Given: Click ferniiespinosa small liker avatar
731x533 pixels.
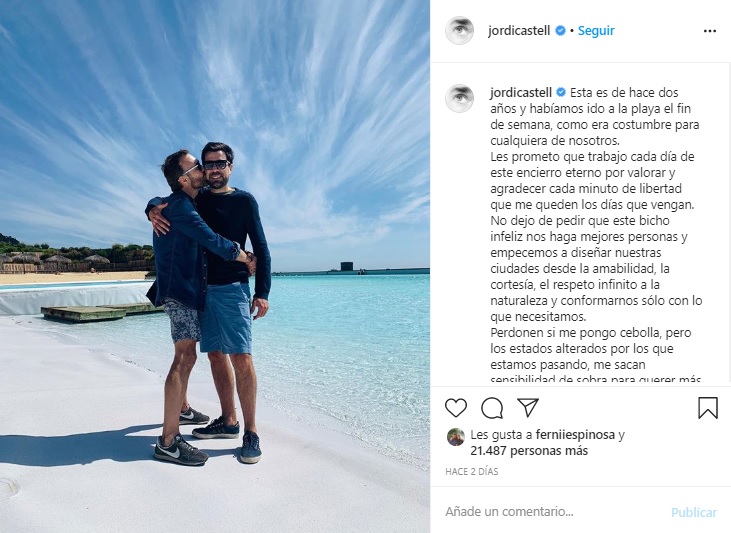Looking at the screenshot, I should (456, 437).
